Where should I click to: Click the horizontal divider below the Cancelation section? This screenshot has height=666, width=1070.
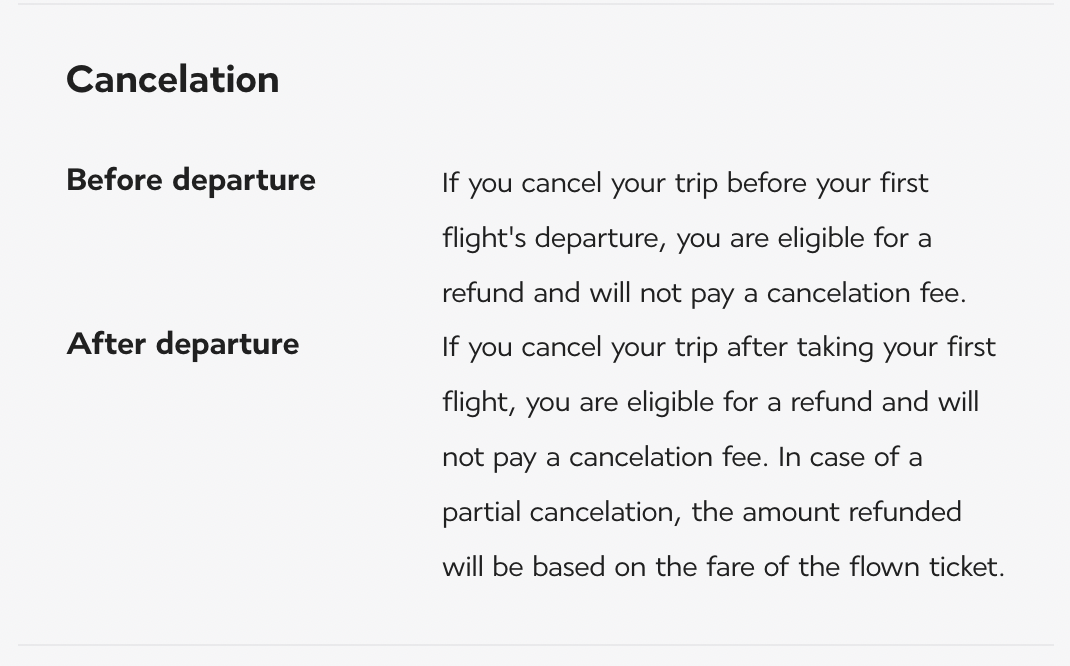pos(535,645)
